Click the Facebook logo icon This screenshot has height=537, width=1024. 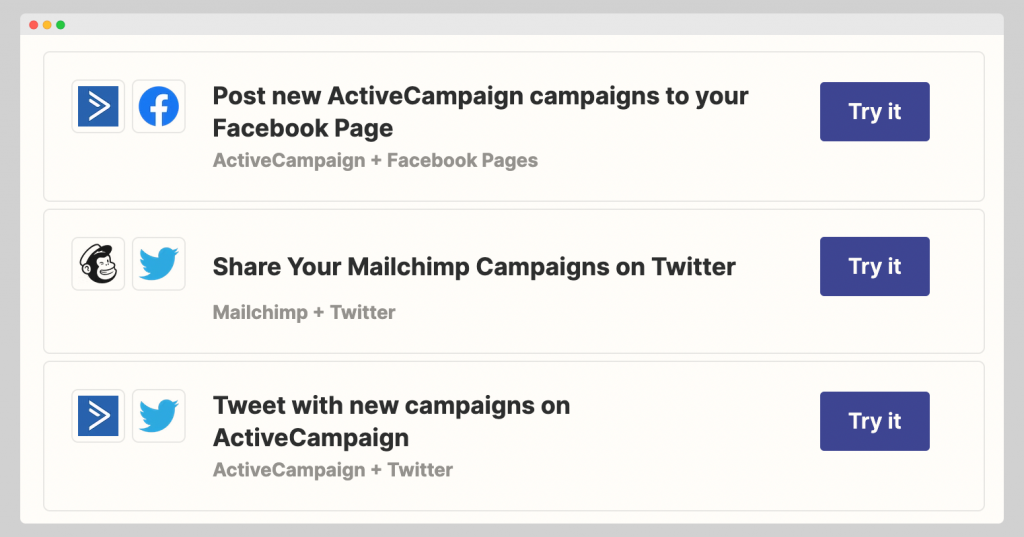point(159,106)
